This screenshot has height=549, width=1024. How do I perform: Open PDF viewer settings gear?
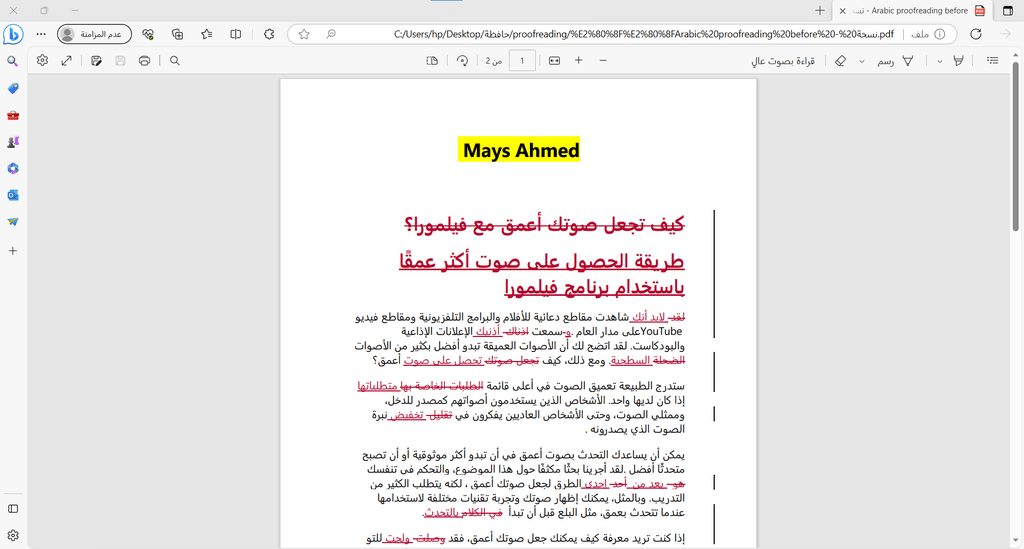(42, 61)
